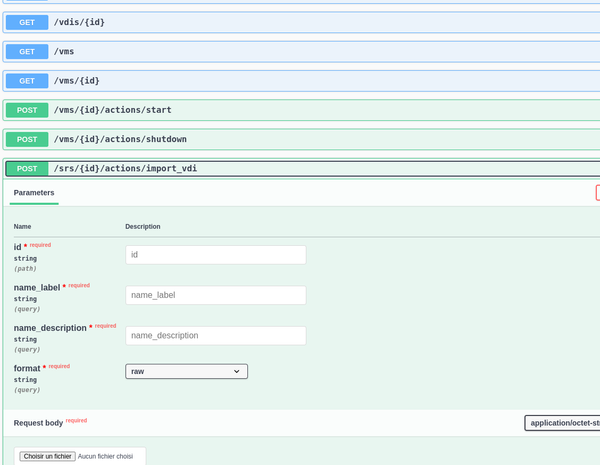Click the POST badge next to actions/shutdown
Viewport: 600px width, 465px height.
coord(27,139)
